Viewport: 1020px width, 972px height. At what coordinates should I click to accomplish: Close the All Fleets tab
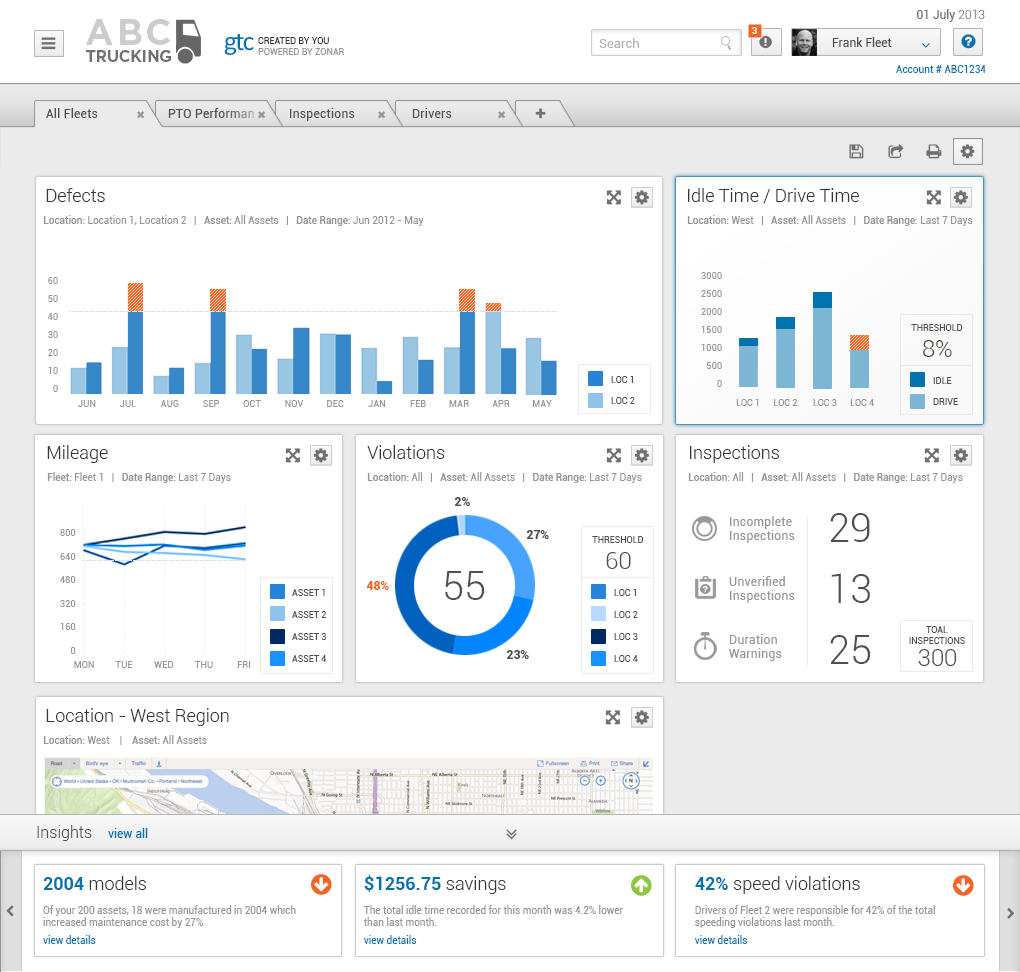pos(141,115)
